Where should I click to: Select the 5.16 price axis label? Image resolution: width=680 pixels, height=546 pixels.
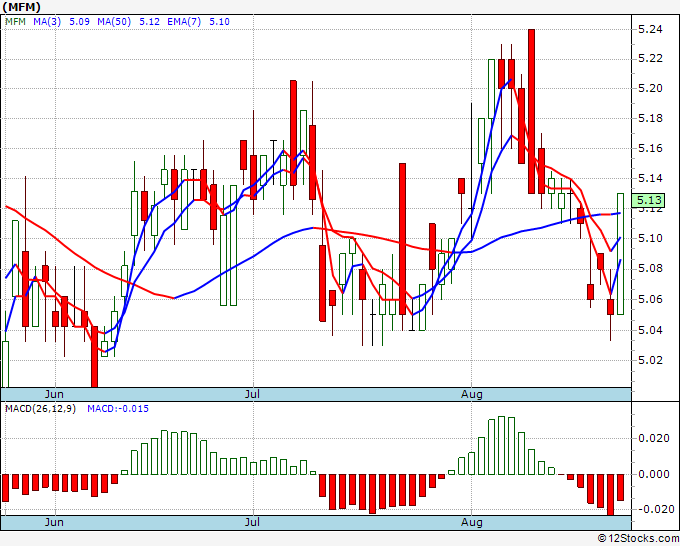(651, 148)
